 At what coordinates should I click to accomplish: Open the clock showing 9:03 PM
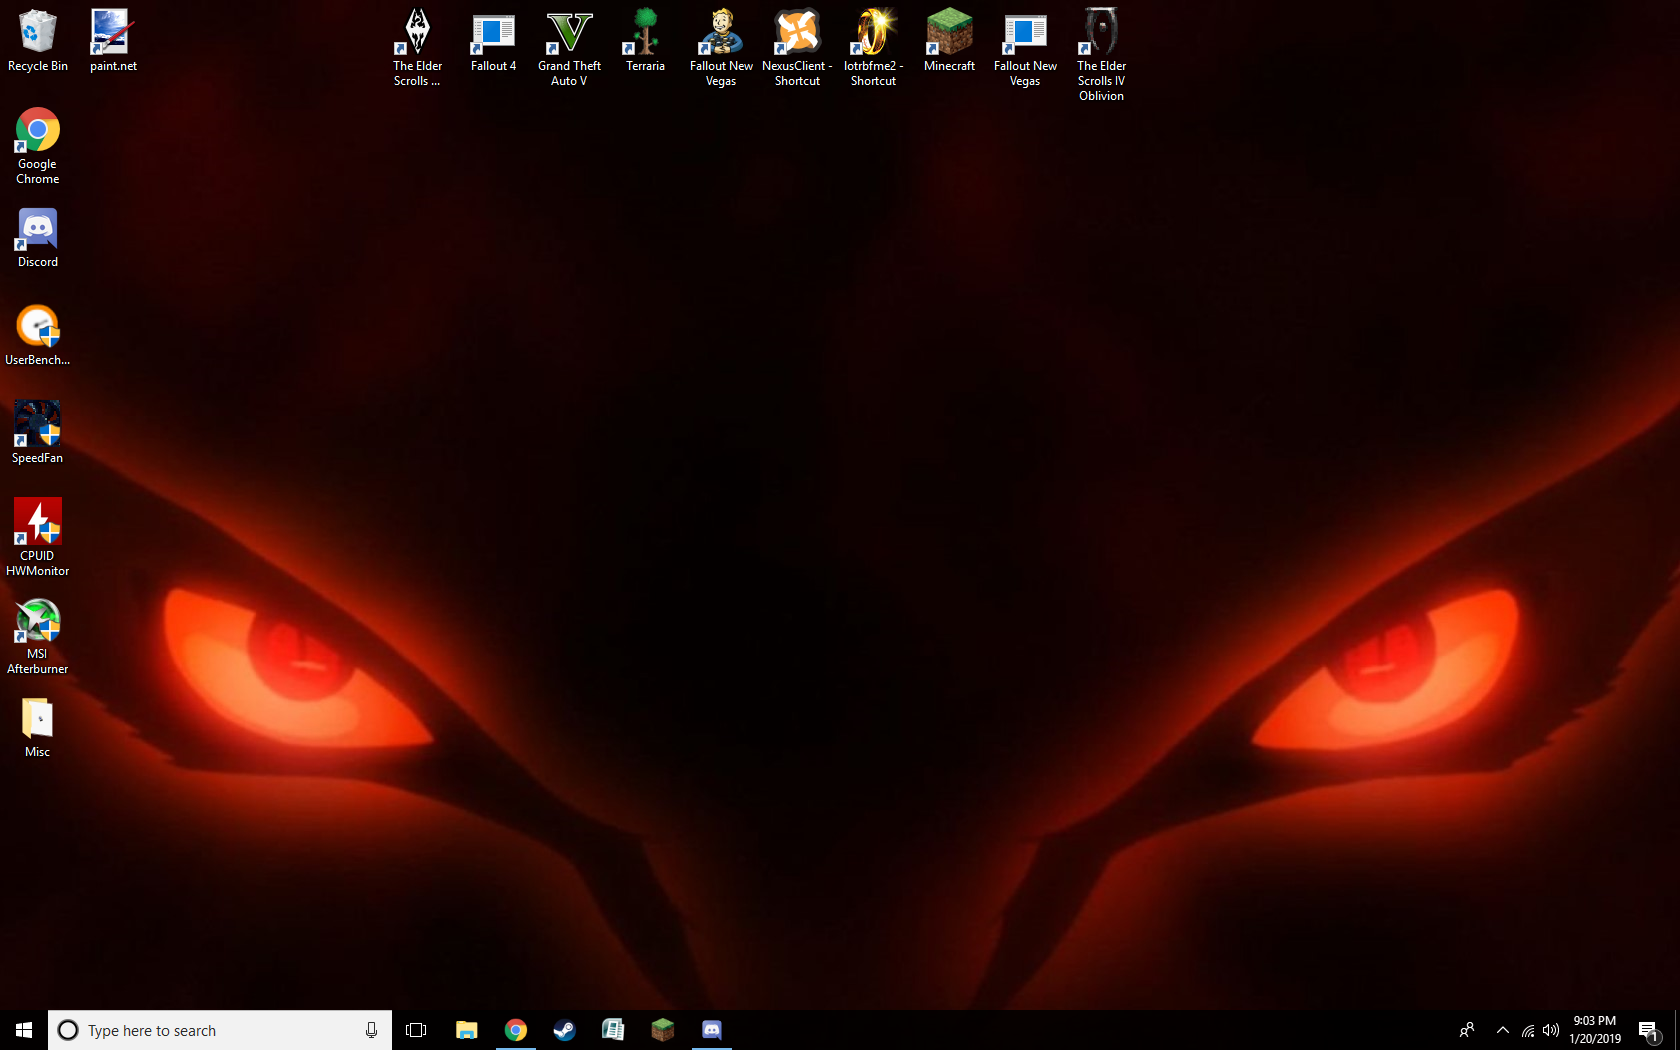[x=1595, y=1030]
